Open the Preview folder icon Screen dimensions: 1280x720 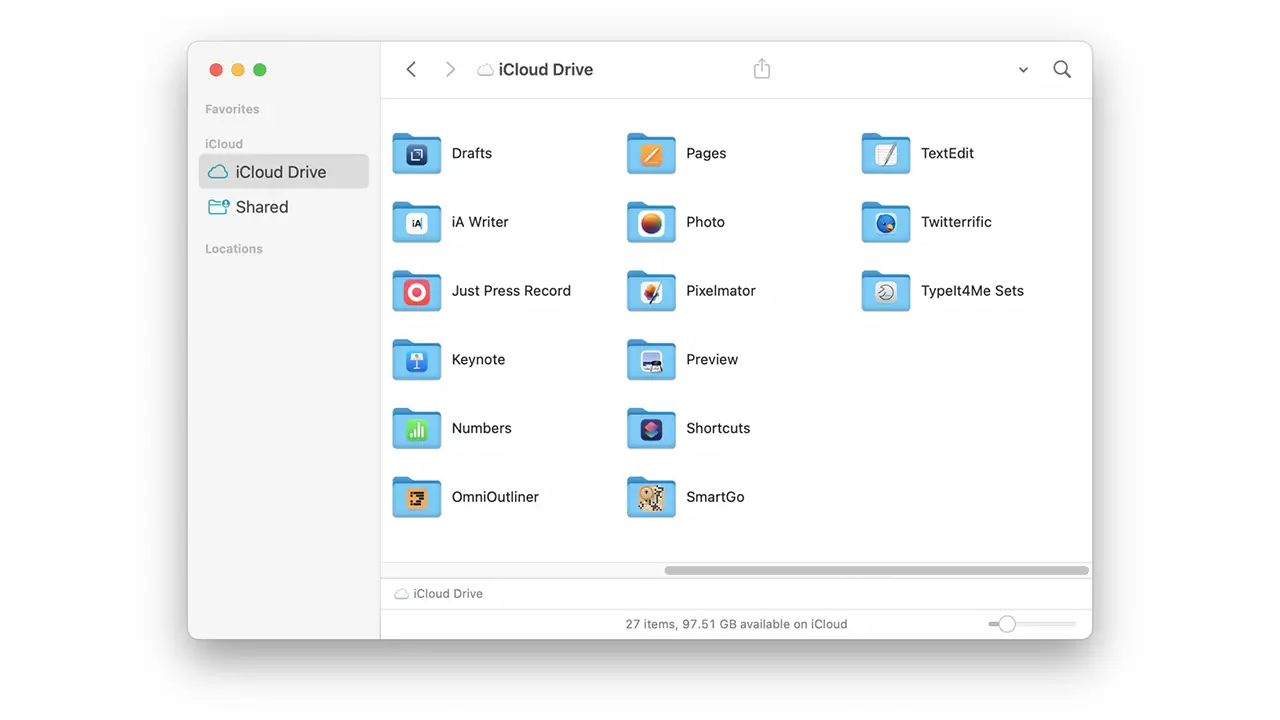tap(651, 360)
